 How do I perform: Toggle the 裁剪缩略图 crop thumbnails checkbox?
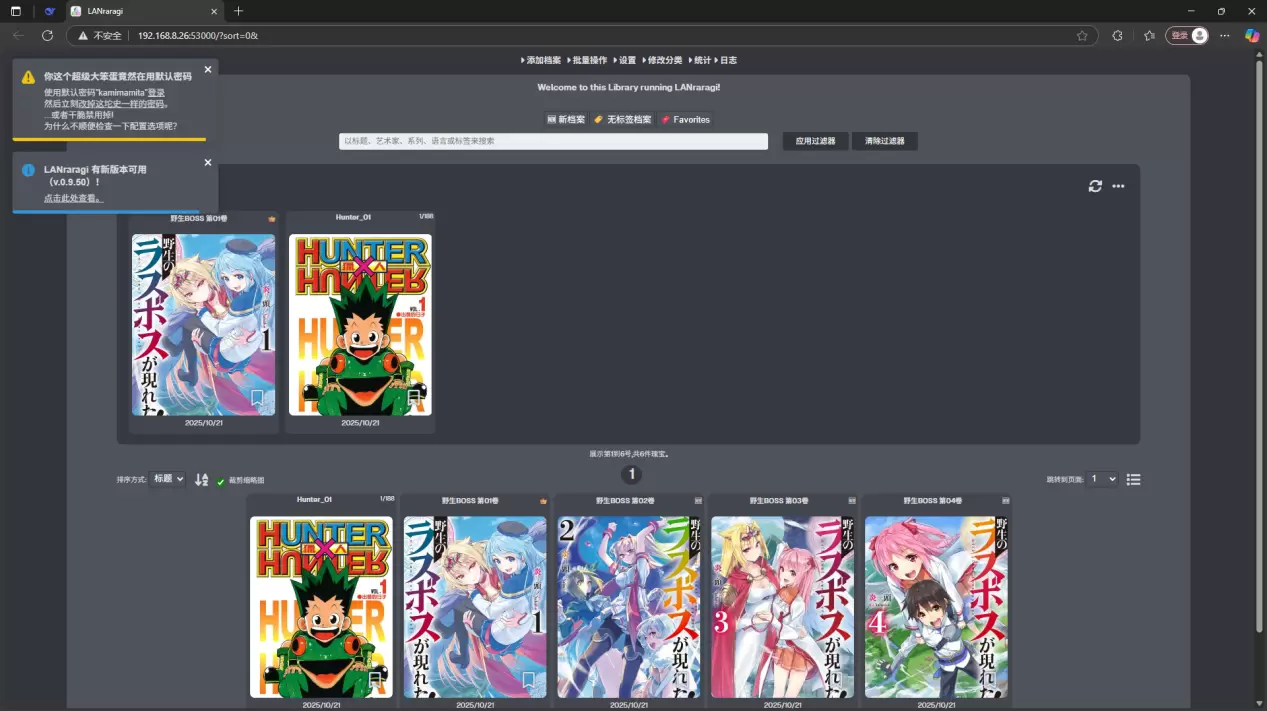pyautogui.click(x=221, y=481)
